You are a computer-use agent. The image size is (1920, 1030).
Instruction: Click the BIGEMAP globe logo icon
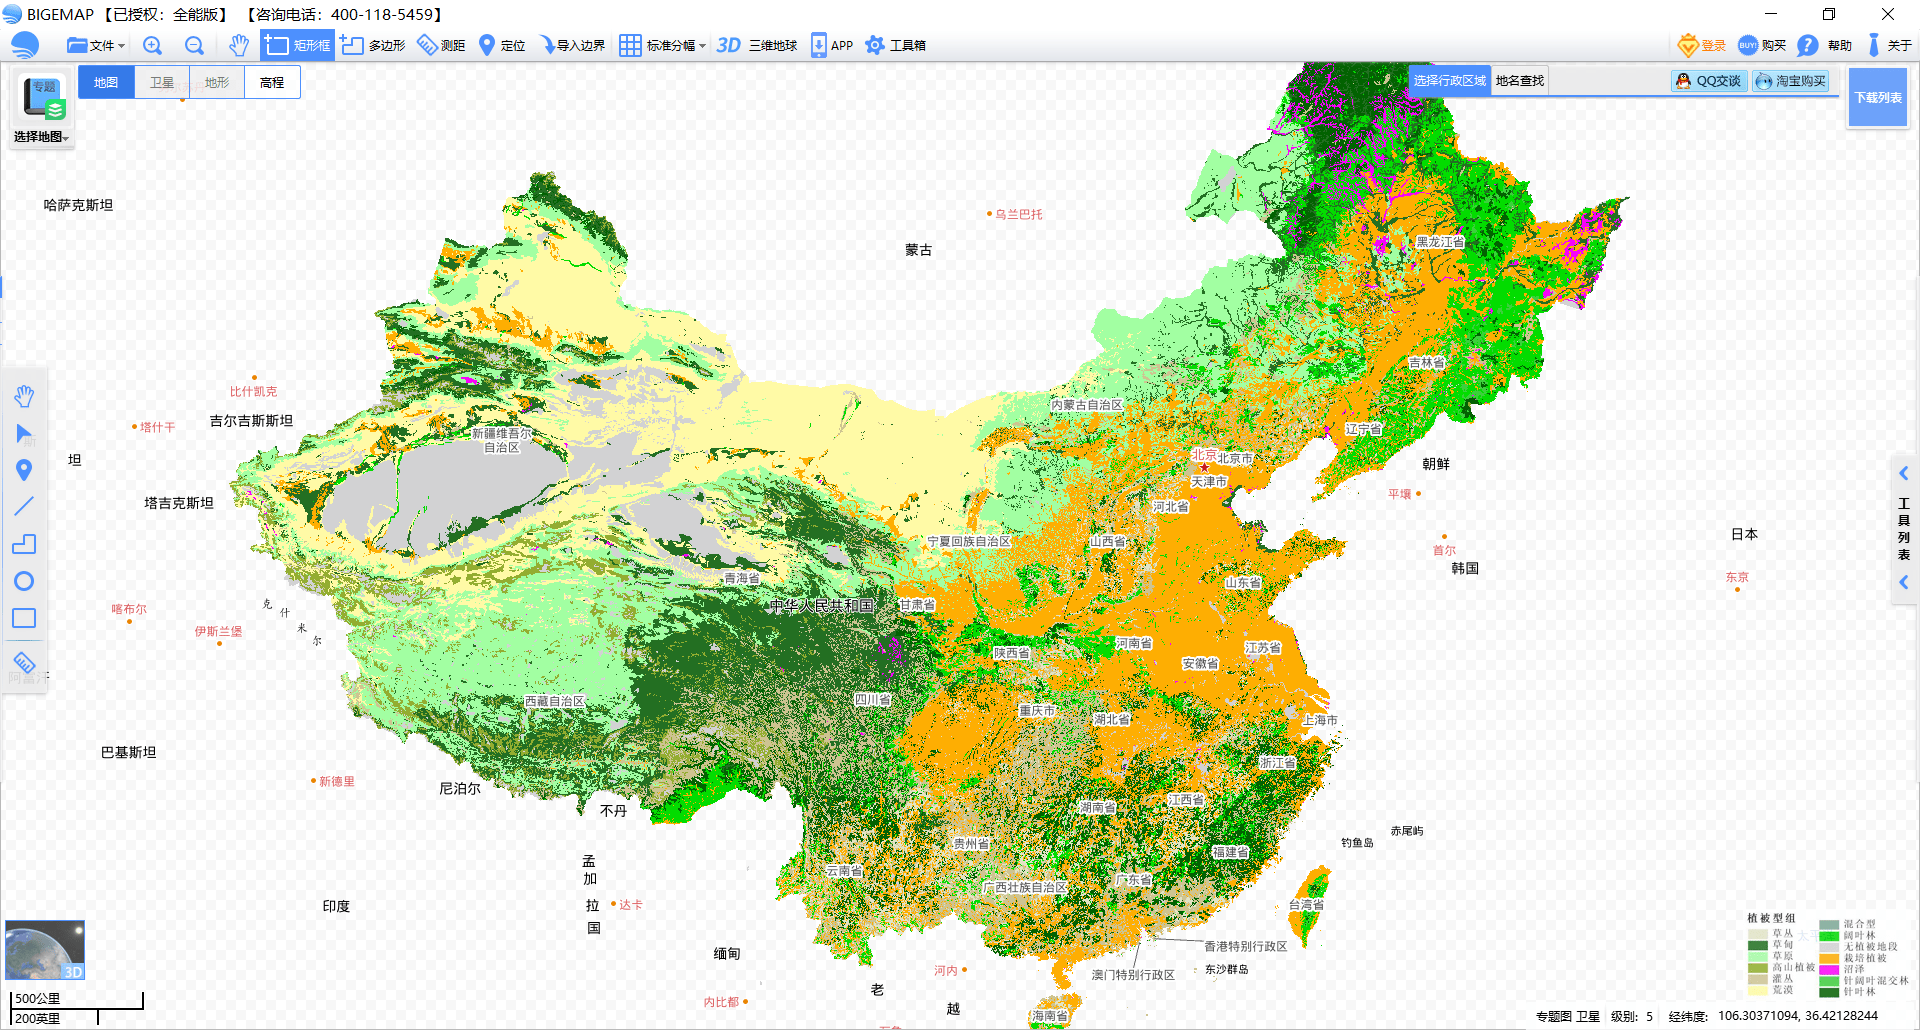pos(24,45)
